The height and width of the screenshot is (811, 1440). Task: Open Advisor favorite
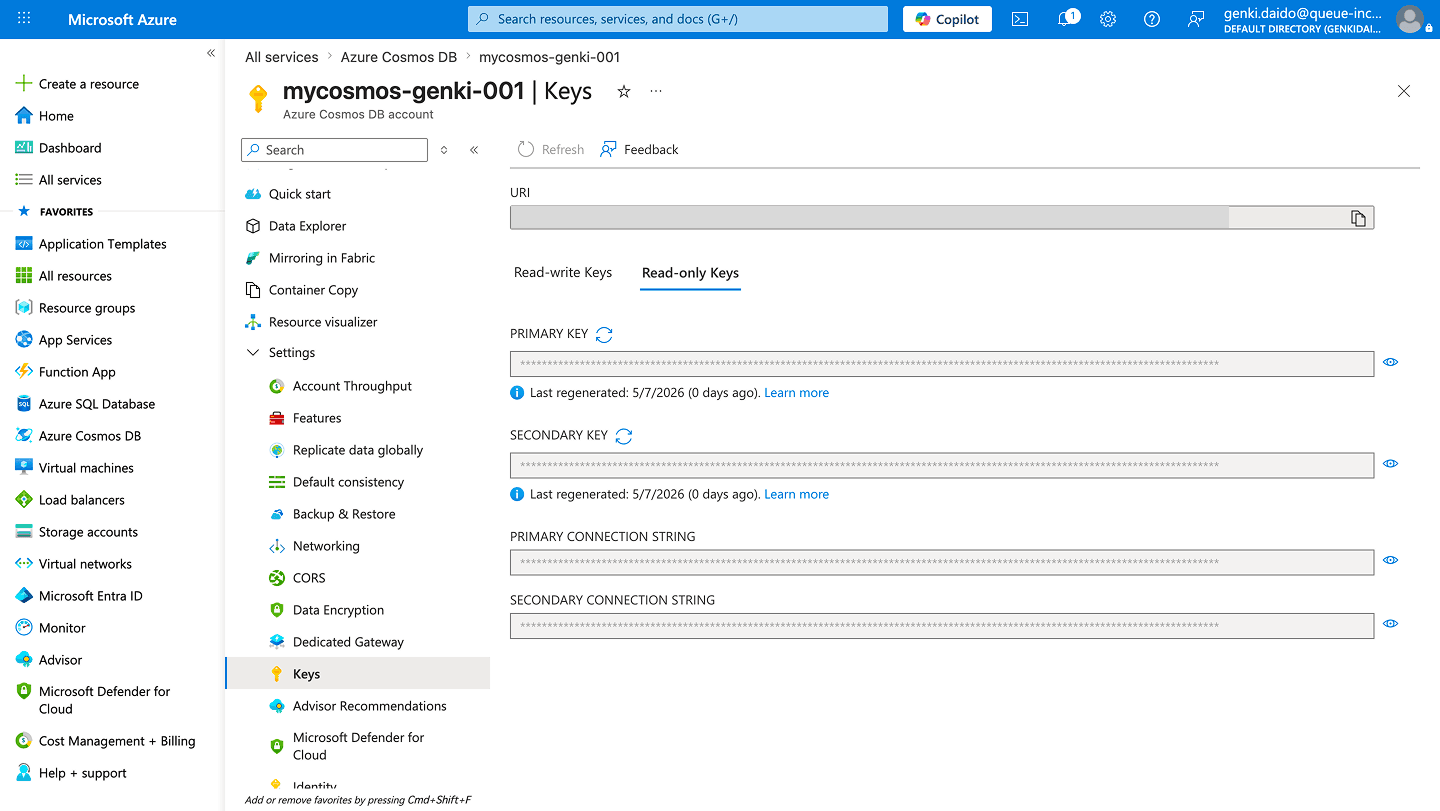pos(49,660)
